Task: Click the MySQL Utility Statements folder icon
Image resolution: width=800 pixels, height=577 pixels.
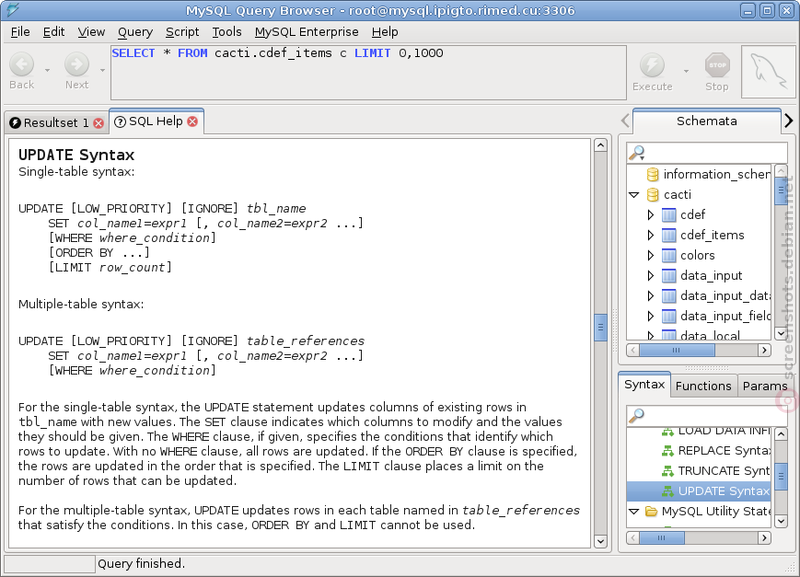Action: click(x=651, y=511)
